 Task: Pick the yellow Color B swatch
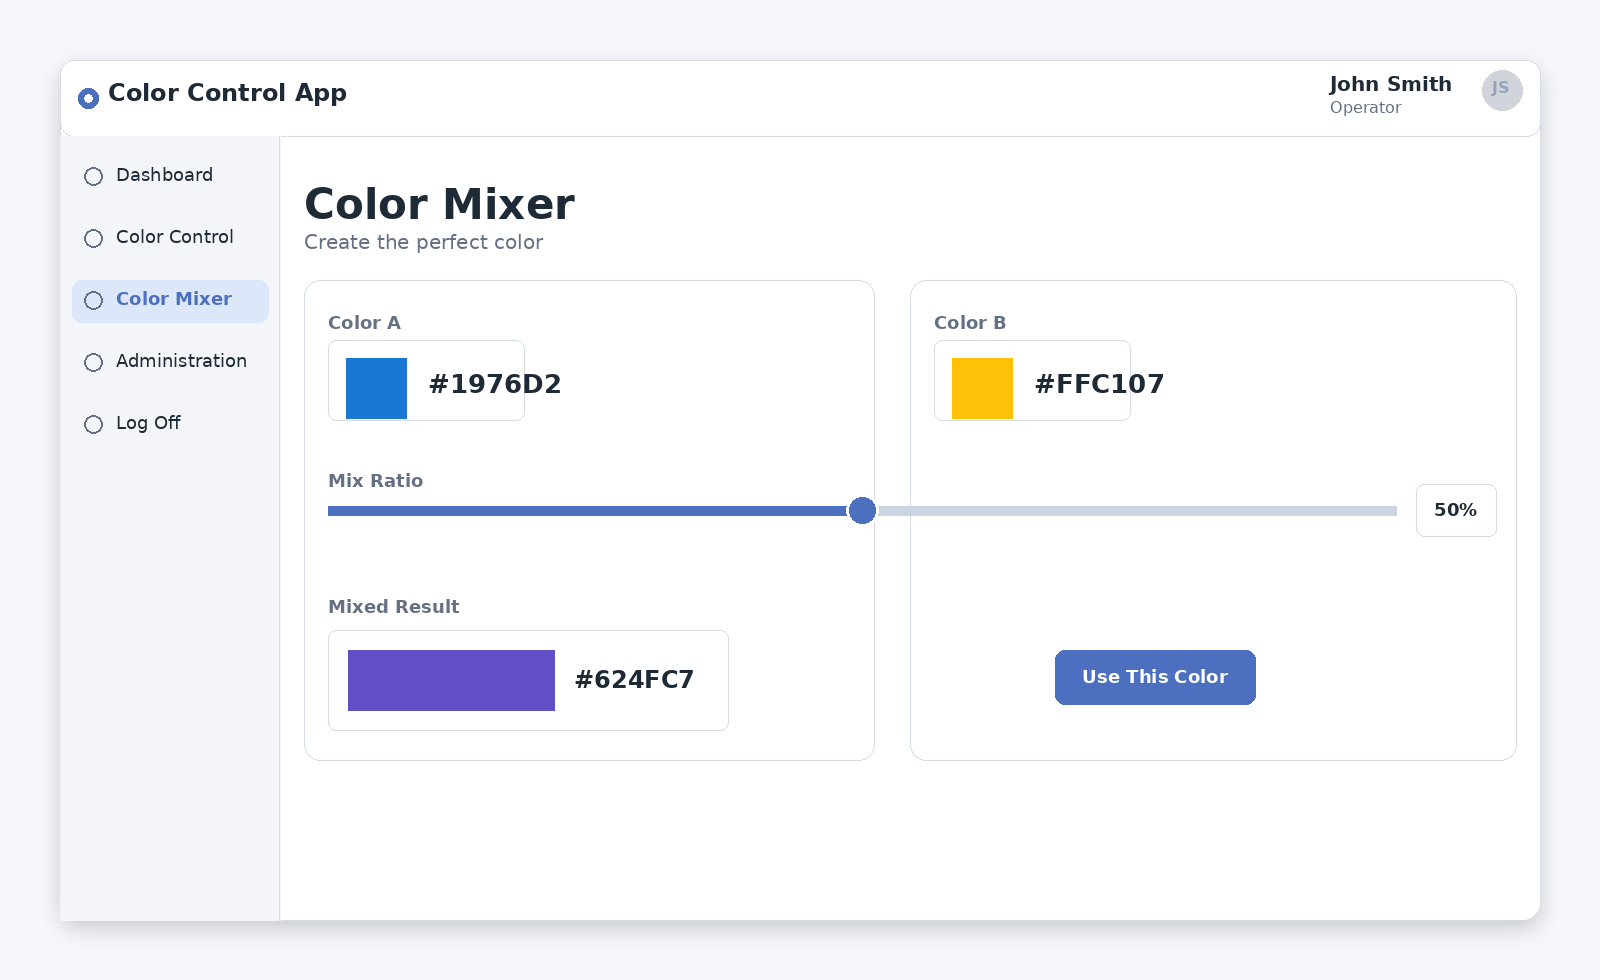click(x=982, y=388)
